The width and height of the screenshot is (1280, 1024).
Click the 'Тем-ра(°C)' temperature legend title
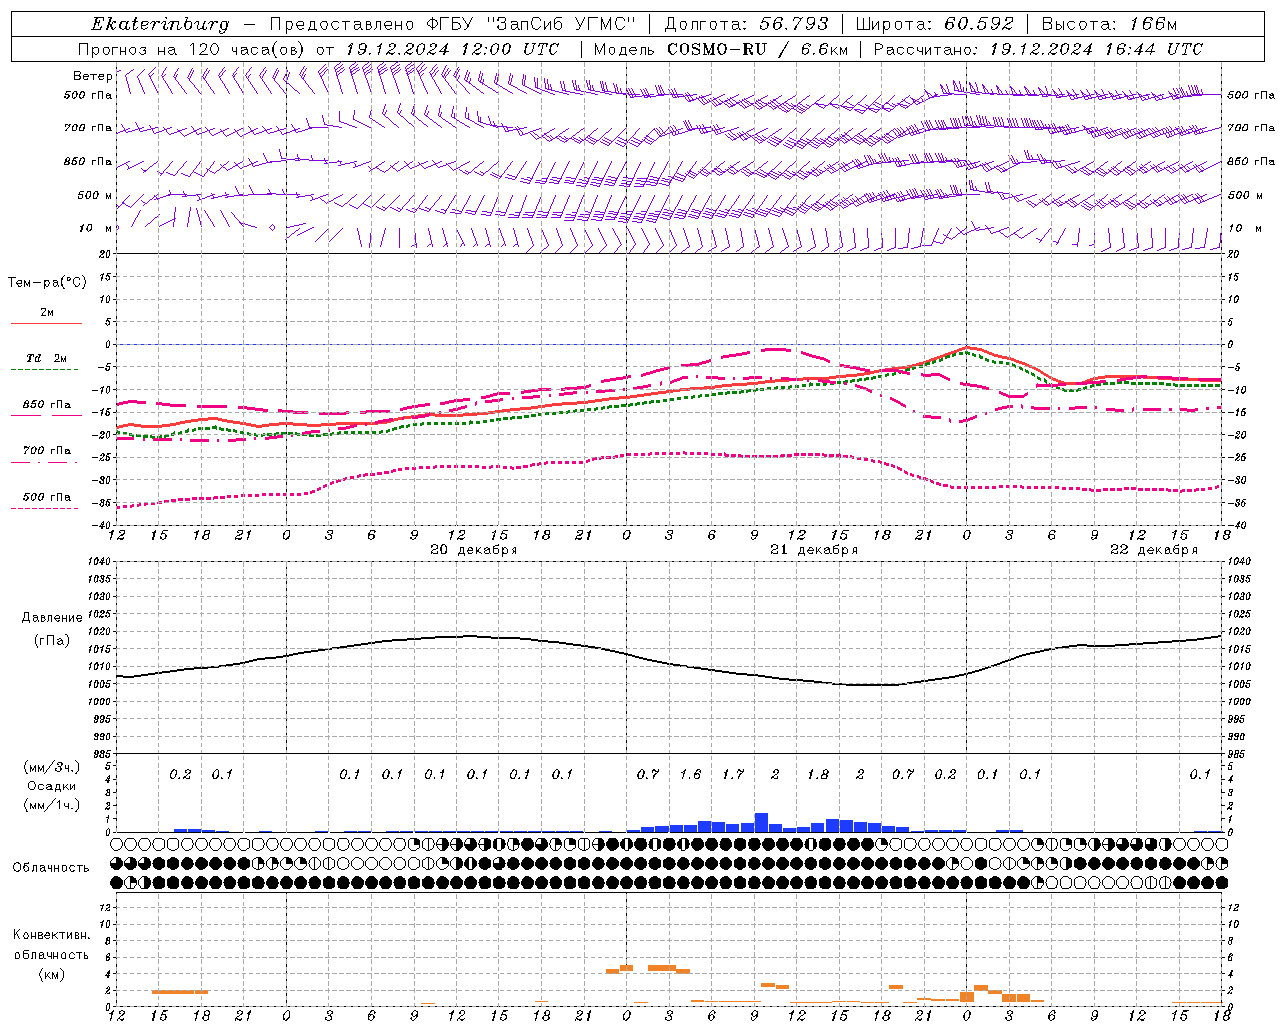click(x=47, y=283)
